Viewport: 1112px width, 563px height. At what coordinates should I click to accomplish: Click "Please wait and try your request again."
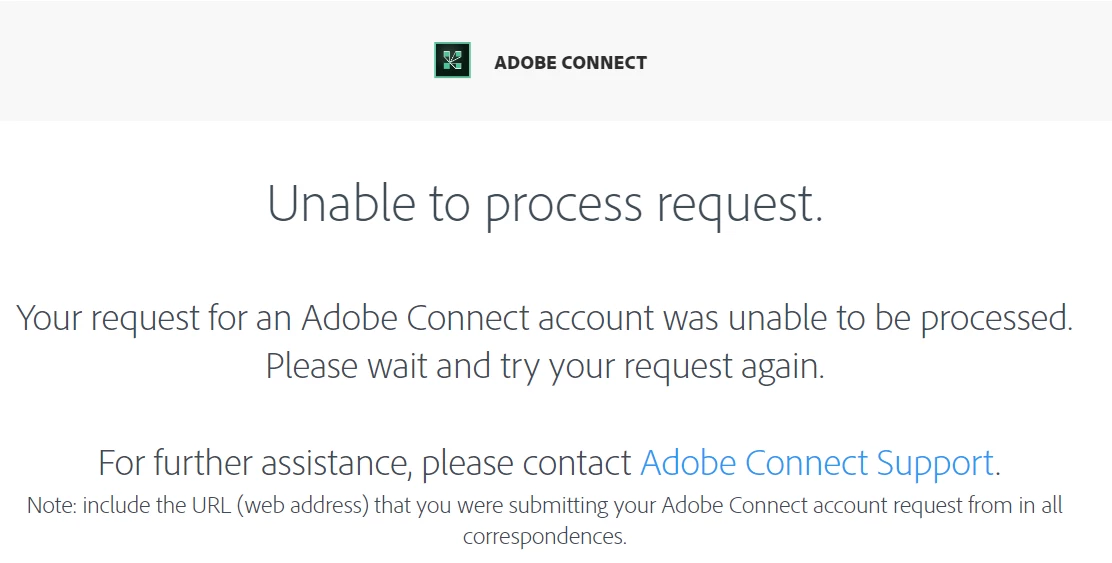point(545,366)
